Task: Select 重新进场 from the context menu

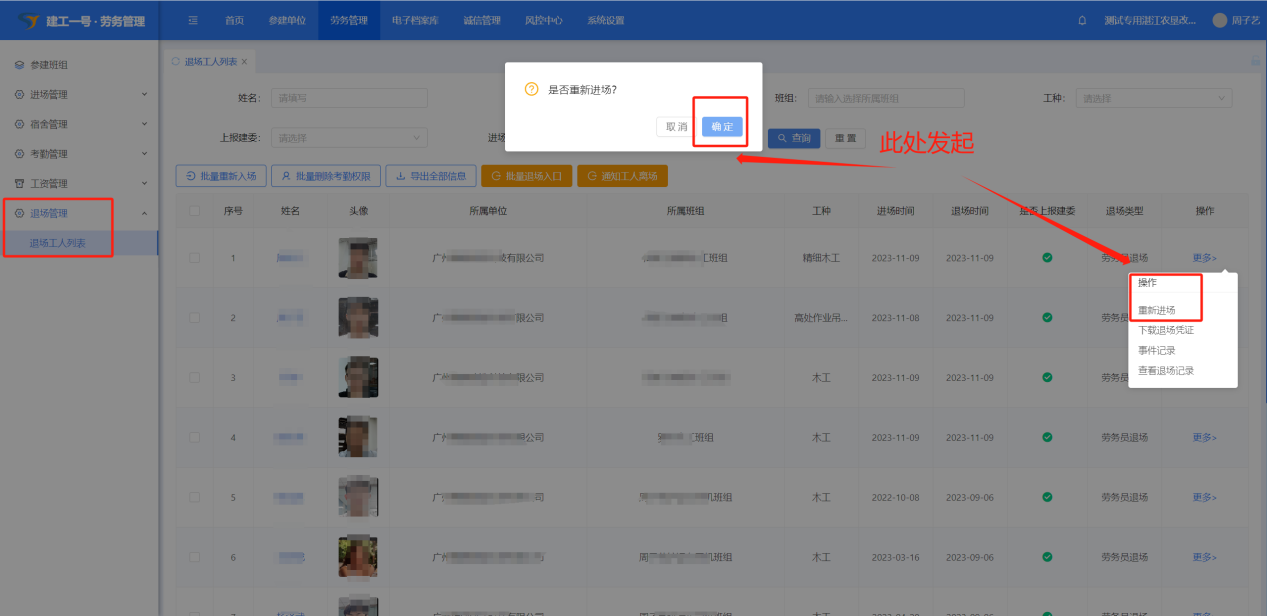Action: 1156,310
